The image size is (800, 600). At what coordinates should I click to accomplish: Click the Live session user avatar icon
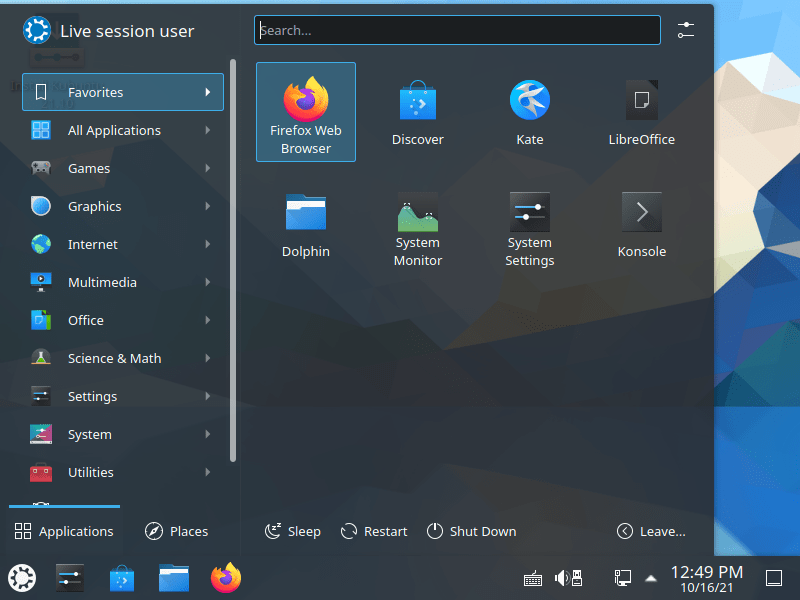coord(37,30)
